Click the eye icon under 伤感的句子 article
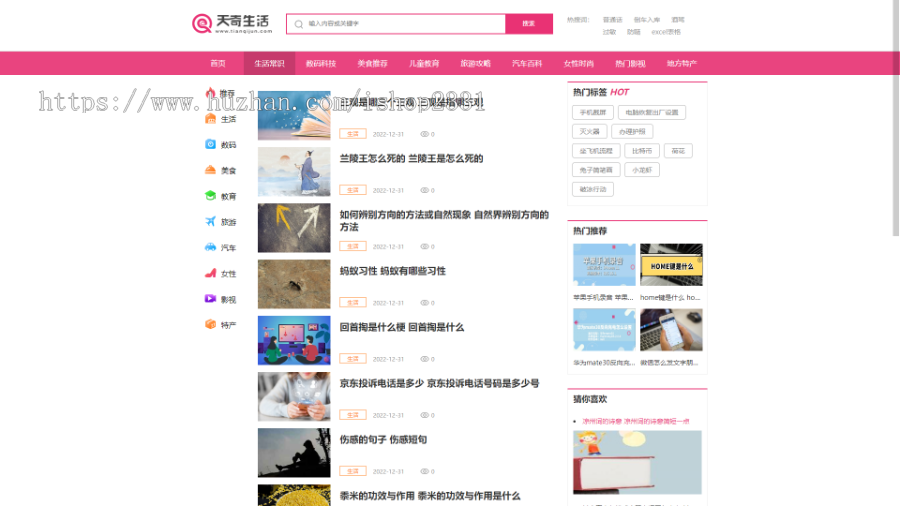The image size is (900, 506). click(424, 471)
